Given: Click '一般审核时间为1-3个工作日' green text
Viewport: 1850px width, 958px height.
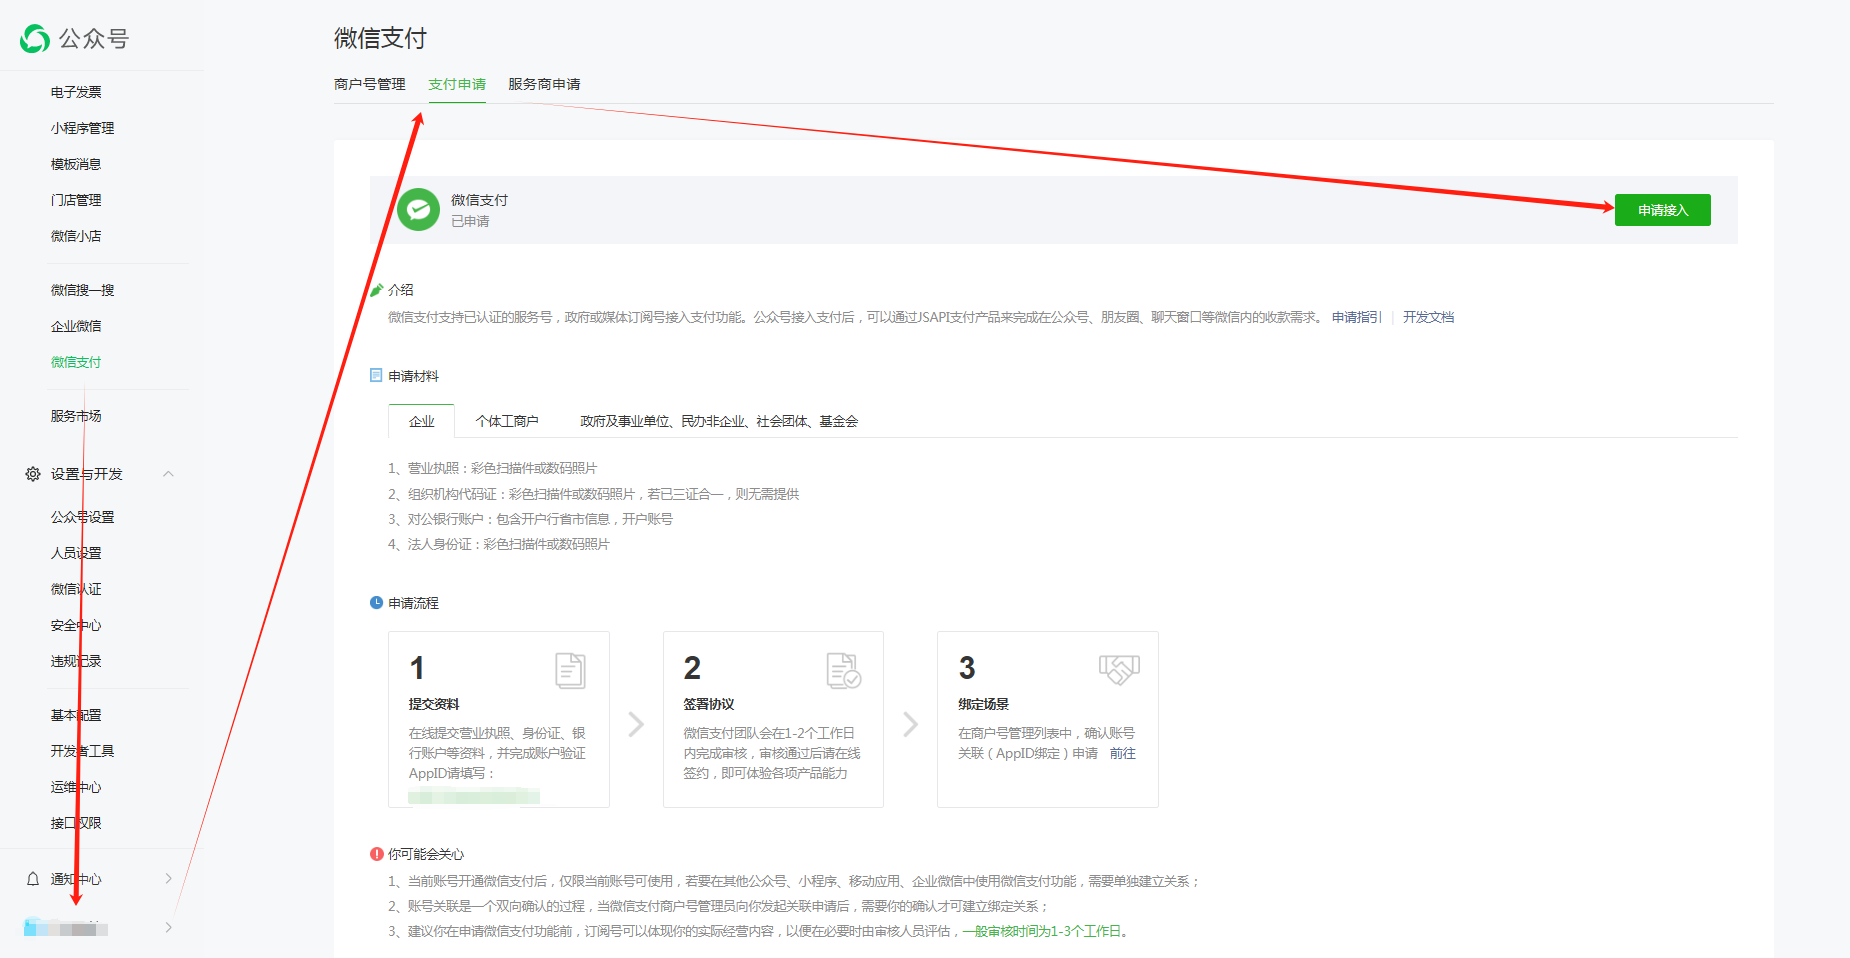Looking at the screenshot, I should click(x=1041, y=931).
